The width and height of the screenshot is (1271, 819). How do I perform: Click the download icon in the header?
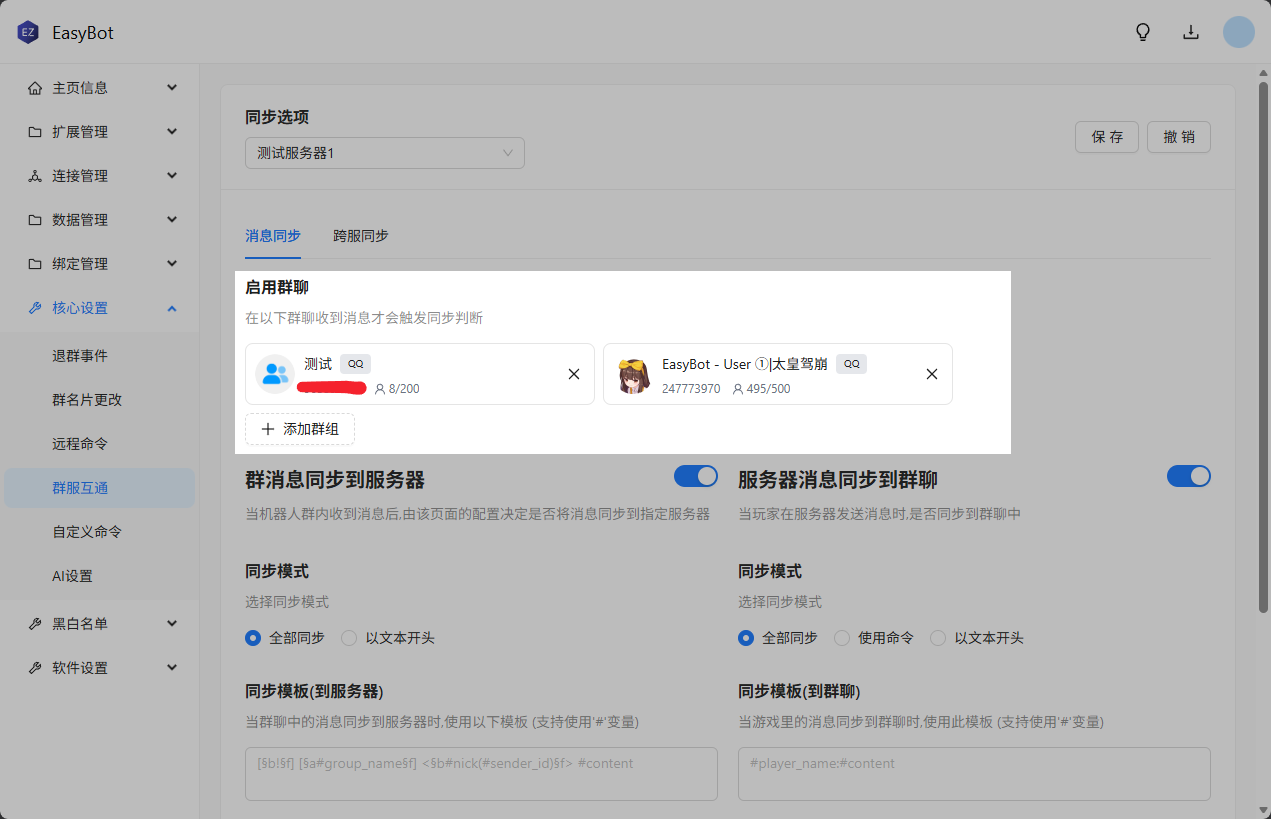click(x=1191, y=32)
